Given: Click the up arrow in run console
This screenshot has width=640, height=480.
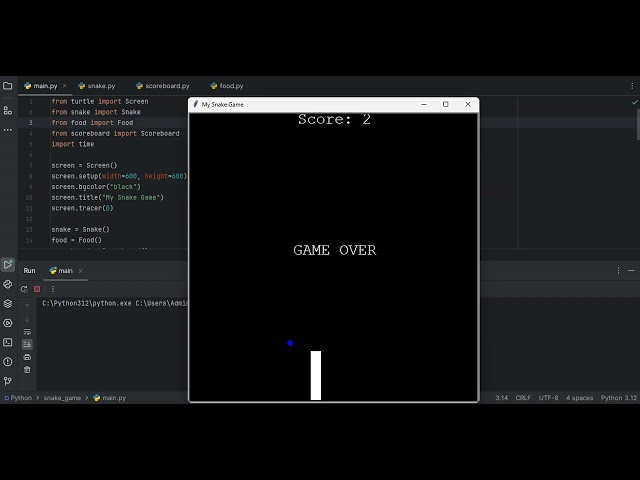Looking at the screenshot, I should [27, 306].
